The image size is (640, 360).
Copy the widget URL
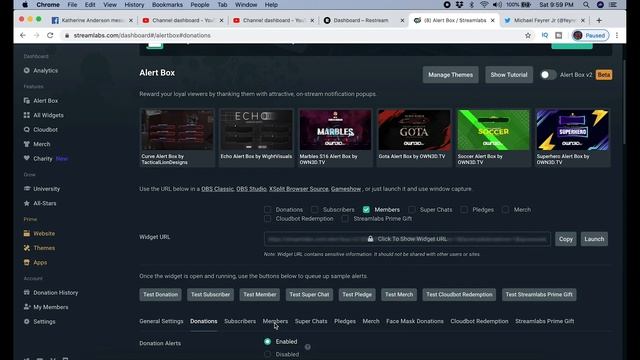tap(566, 239)
